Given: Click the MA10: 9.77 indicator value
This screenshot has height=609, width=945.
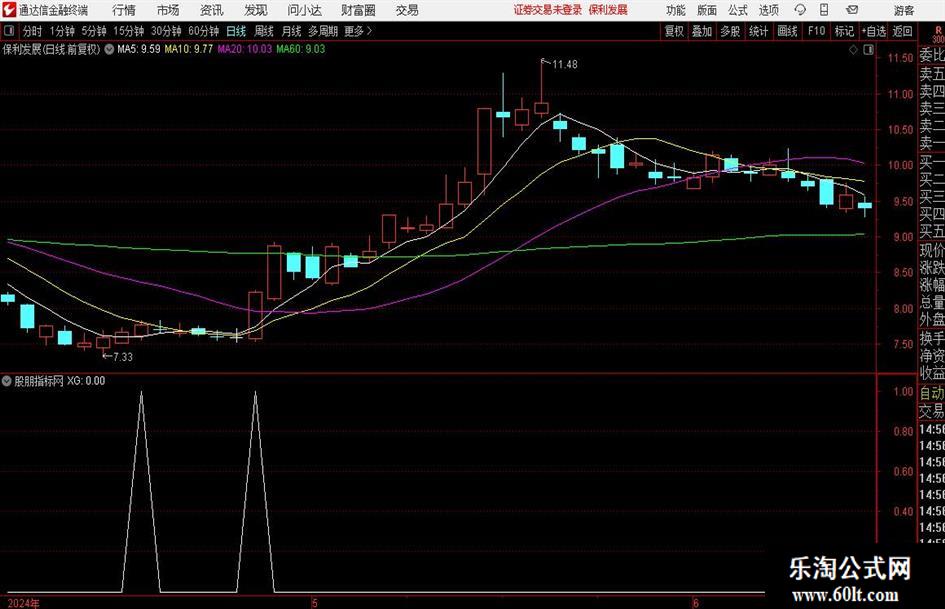Looking at the screenshot, I should pos(189,49).
